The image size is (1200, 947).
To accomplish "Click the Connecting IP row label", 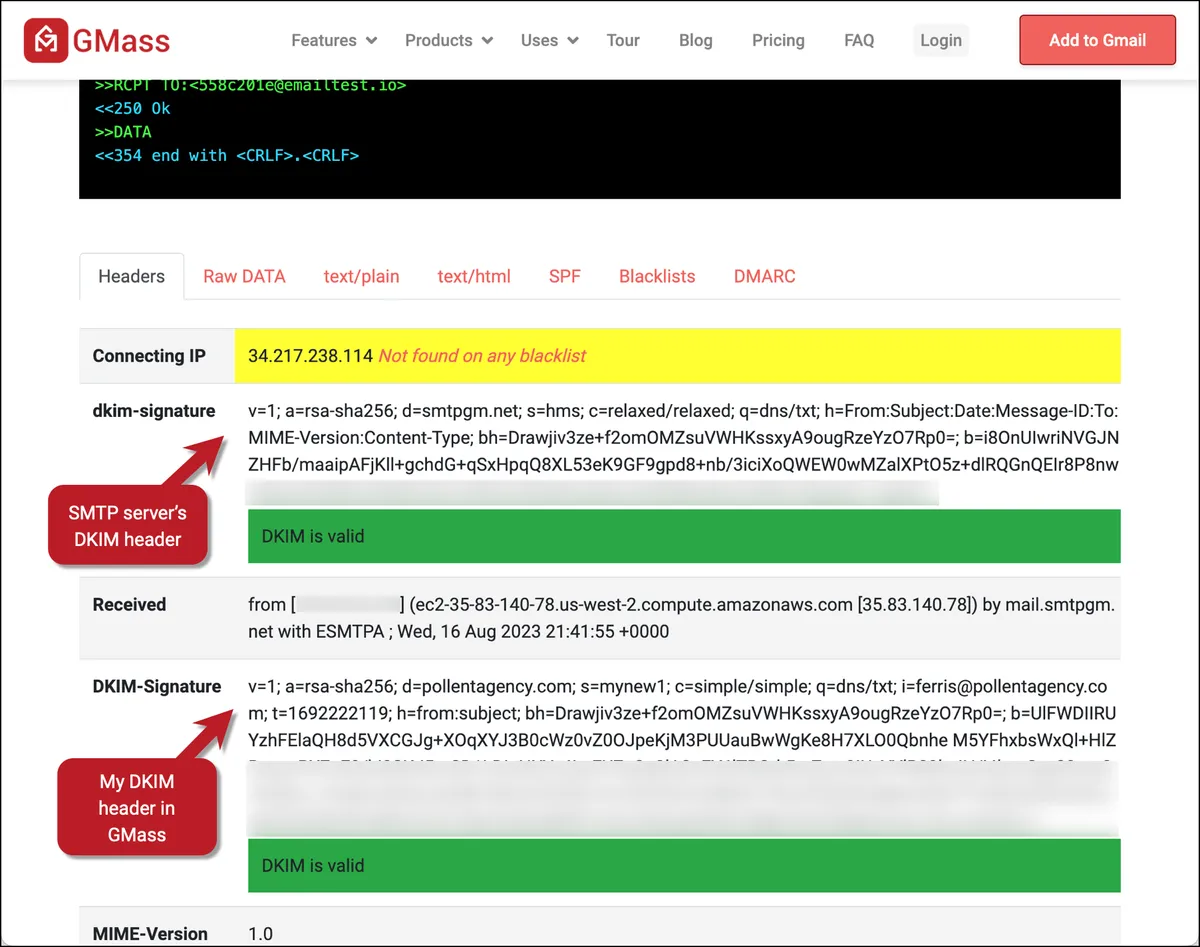I will [149, 355].
